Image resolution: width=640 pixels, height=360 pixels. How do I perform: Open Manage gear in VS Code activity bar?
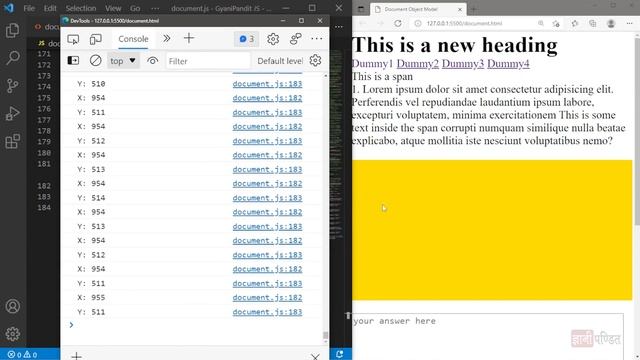click(13, 334)
